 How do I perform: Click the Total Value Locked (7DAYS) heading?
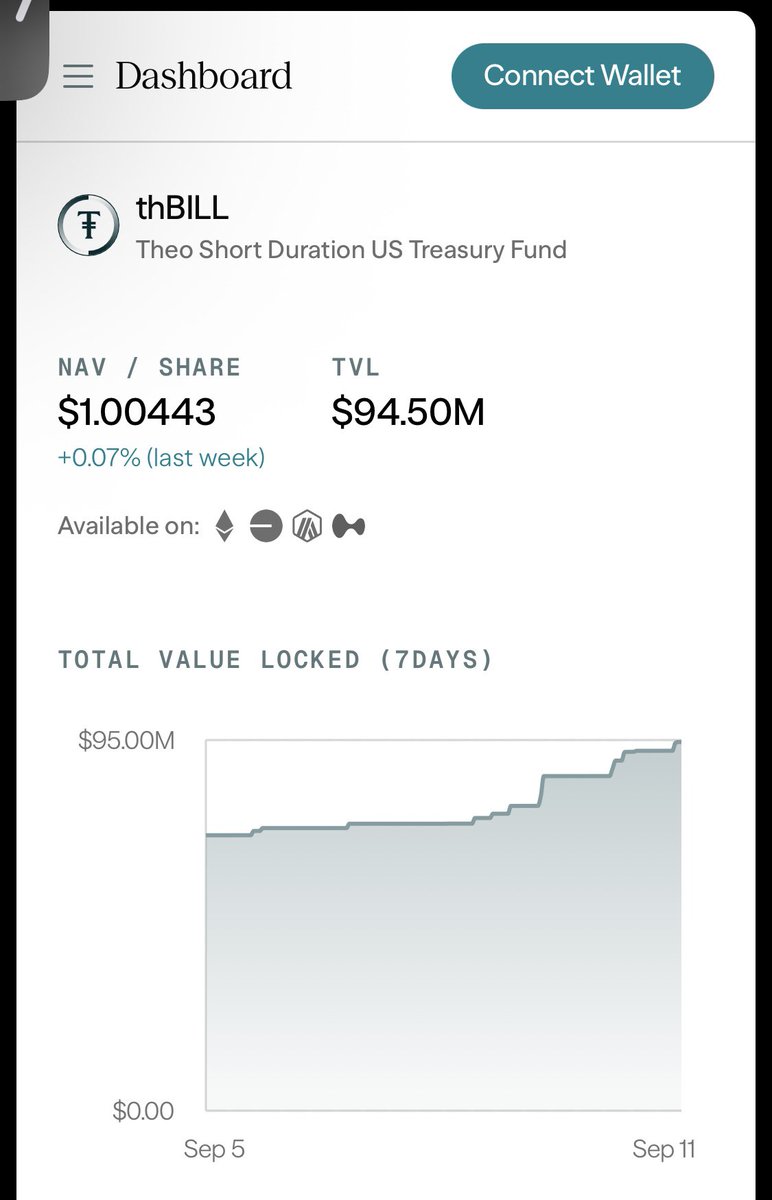pos(276,660)
